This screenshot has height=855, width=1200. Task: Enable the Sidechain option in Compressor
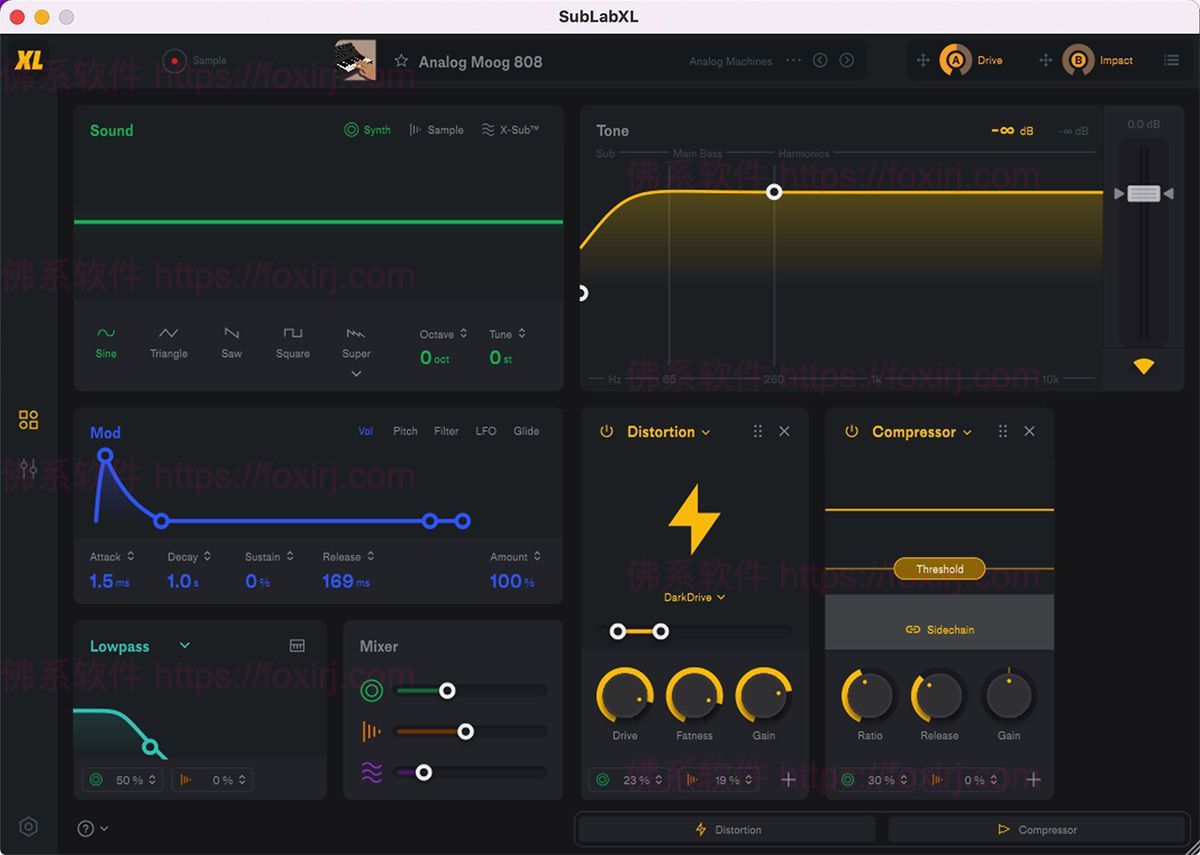pos(939,629)
